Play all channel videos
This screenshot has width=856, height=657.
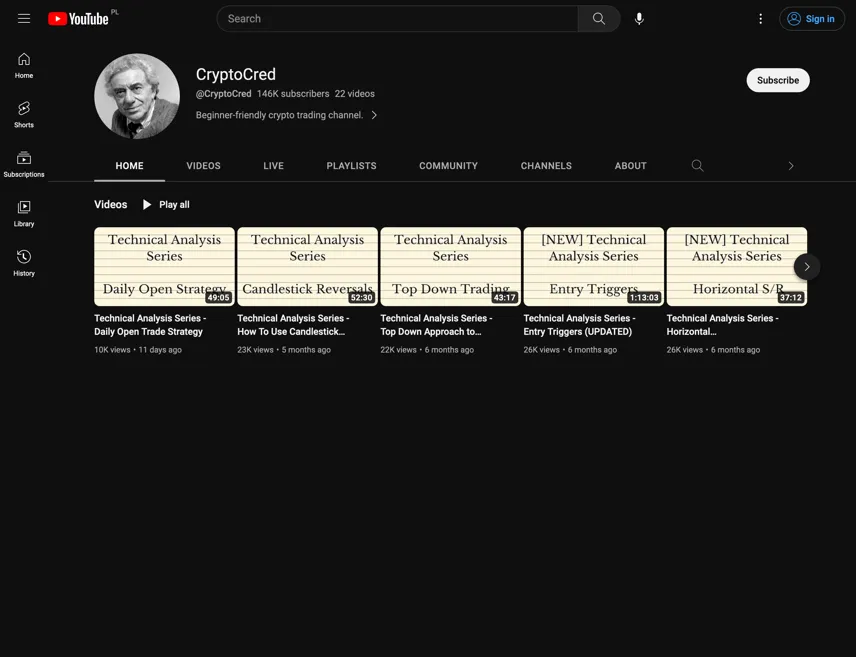pyautogui.click(x=166, y=205)
